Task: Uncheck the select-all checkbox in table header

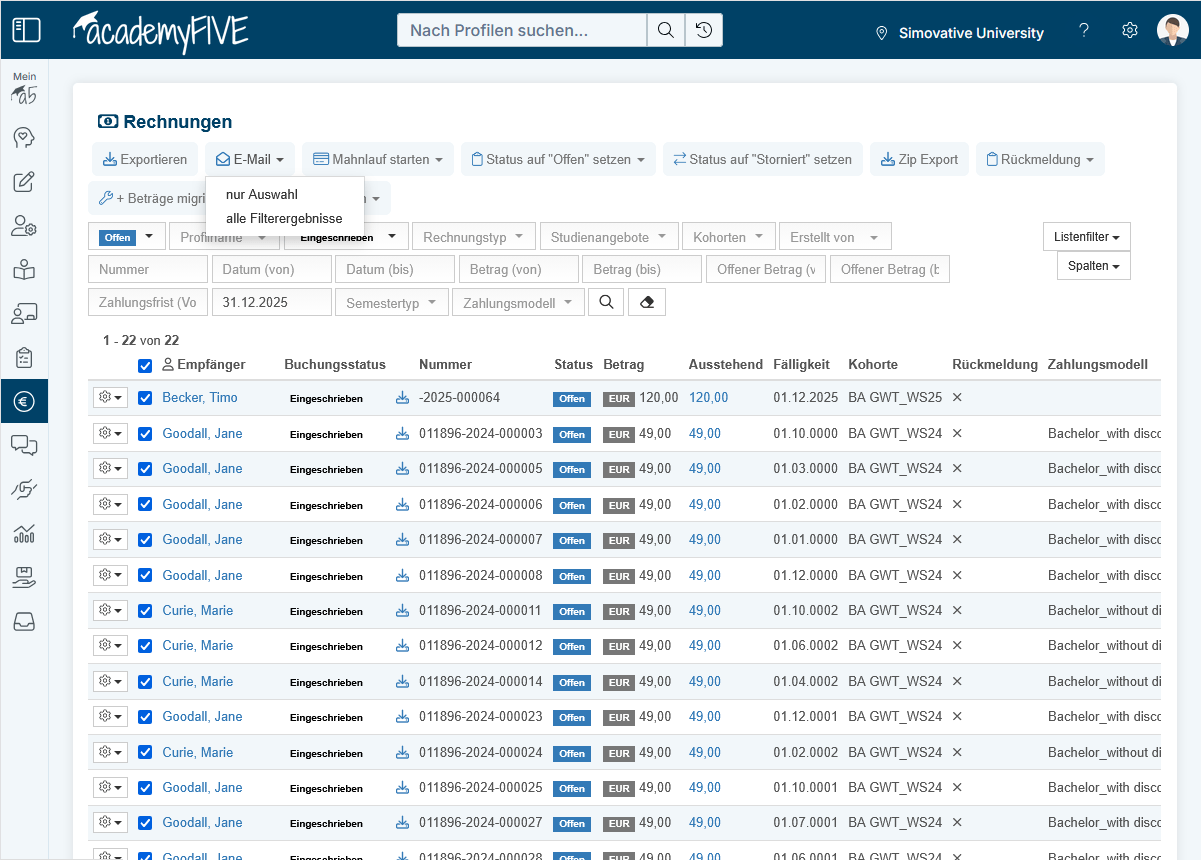Action: pos(145,366)
